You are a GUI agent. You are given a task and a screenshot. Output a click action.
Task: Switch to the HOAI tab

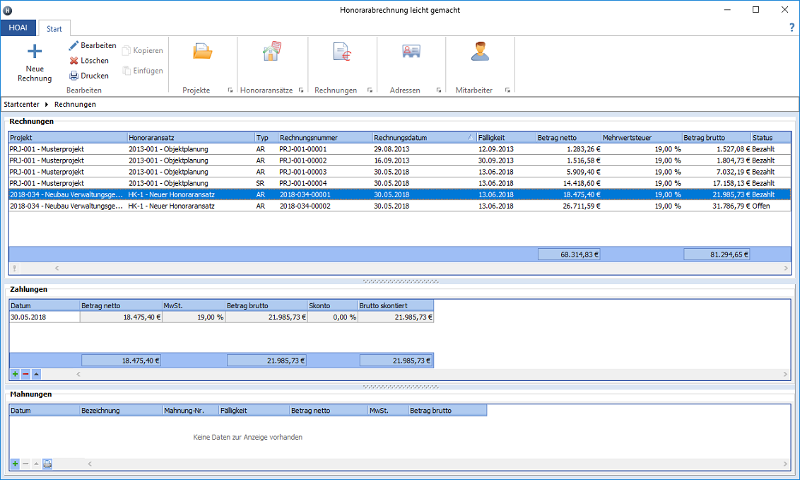(17, 29)
